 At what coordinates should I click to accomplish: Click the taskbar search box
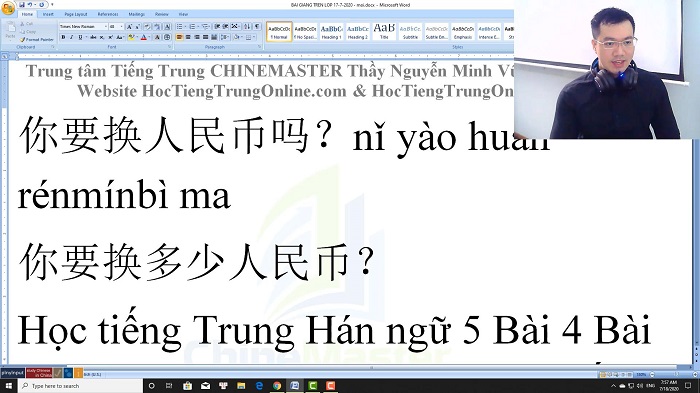[x=80, y=386]
